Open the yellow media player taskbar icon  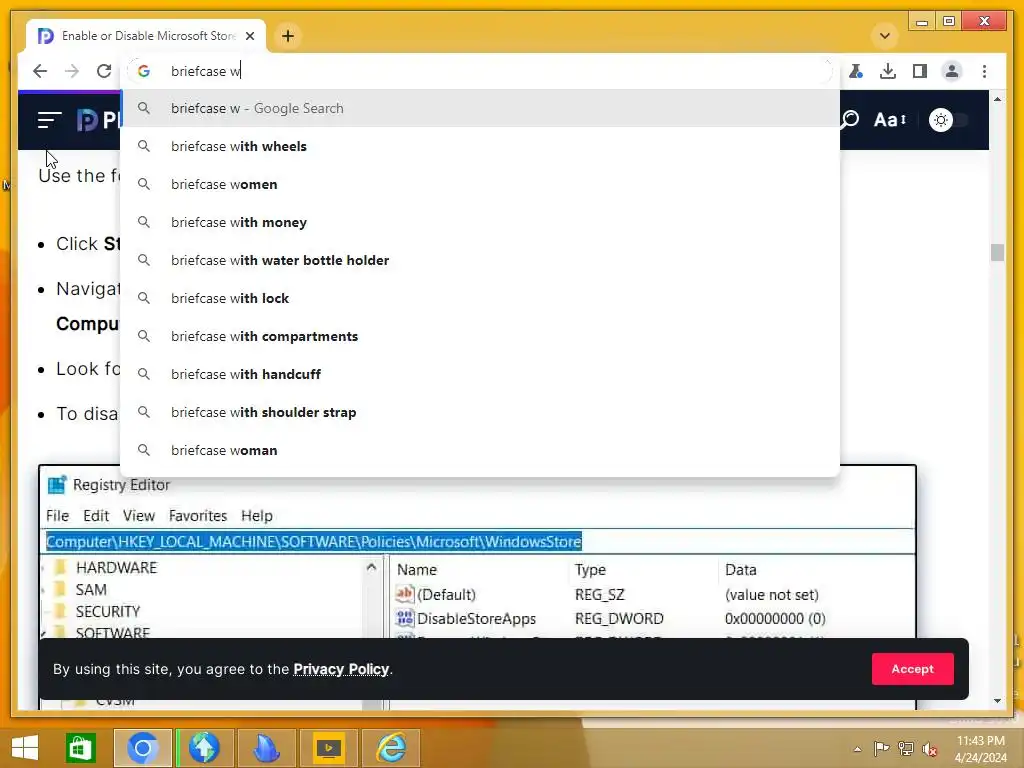[x=328, y=748]
